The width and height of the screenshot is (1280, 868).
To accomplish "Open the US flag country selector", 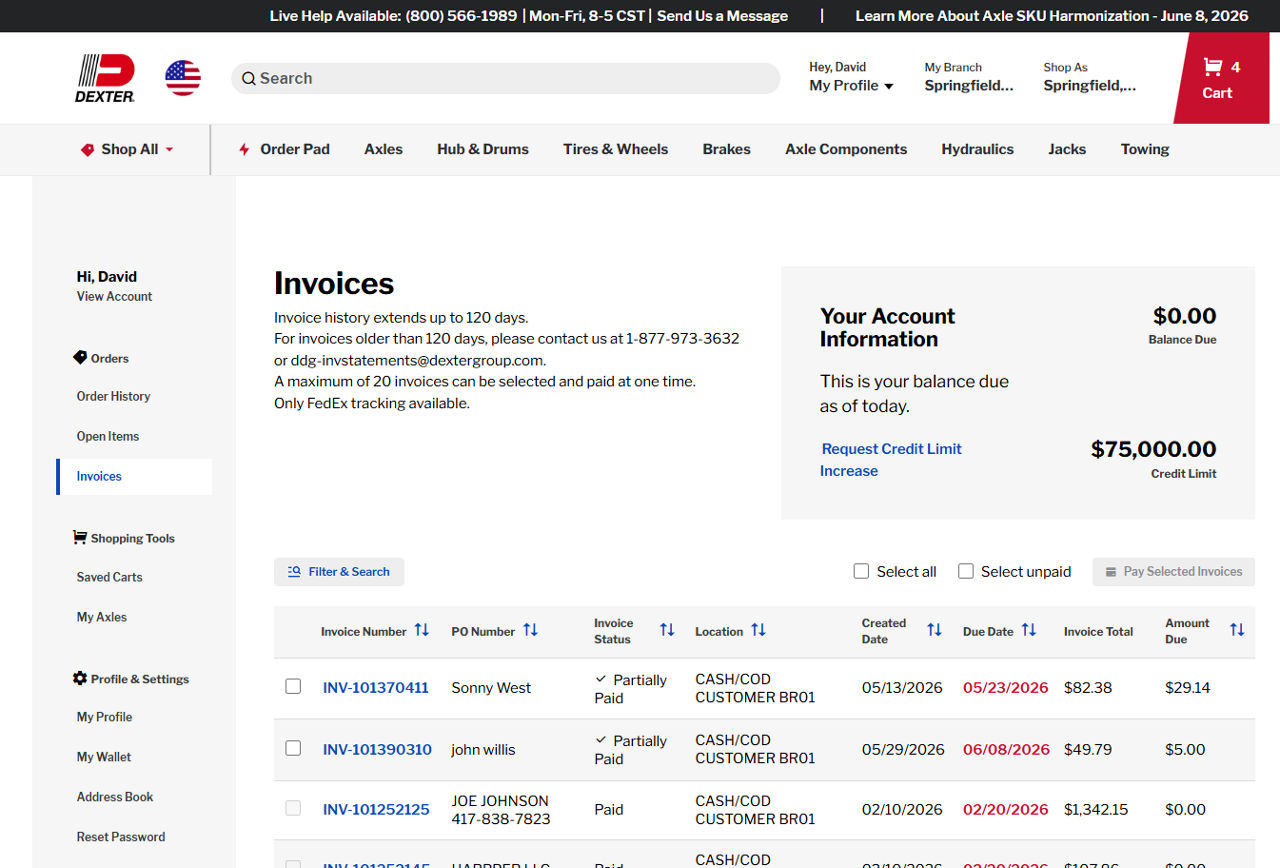I will pyautogui.click(x=183, y=78).
